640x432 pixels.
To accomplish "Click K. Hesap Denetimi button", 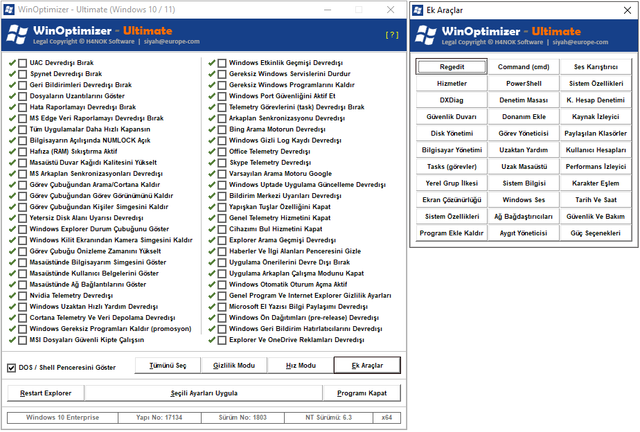I will [596, 100].
